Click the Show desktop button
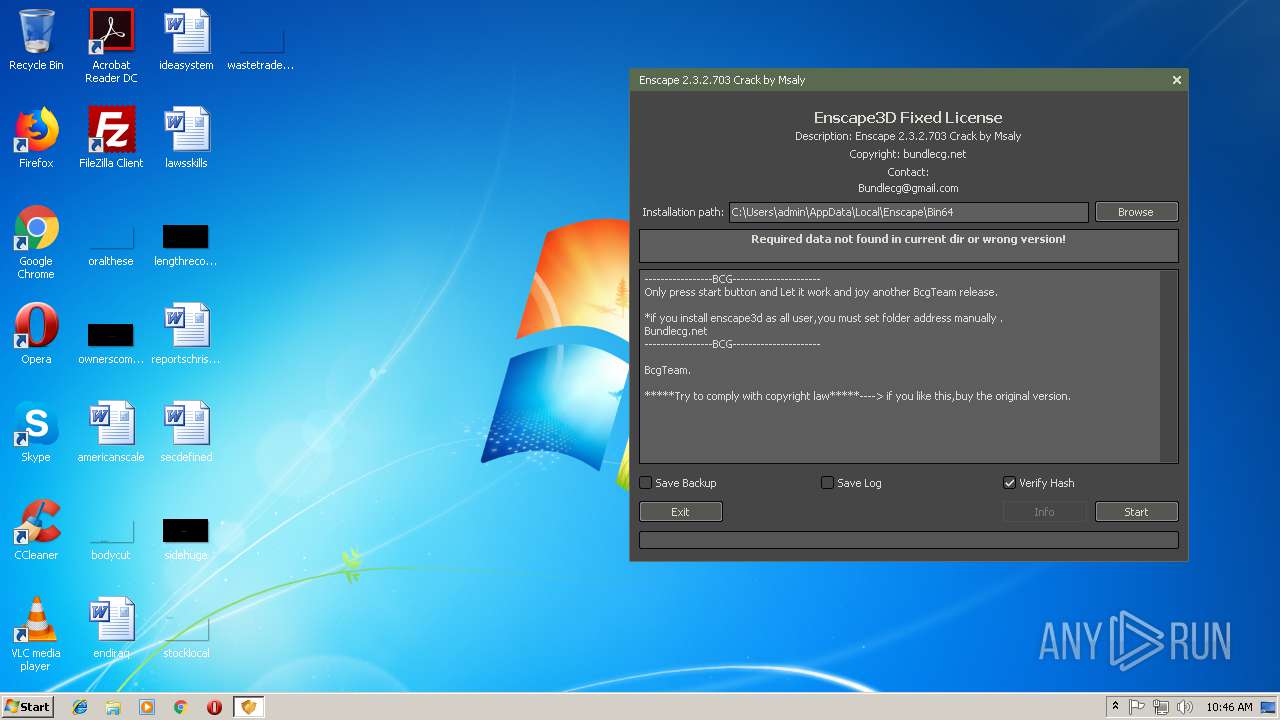 click(1269, 707)
